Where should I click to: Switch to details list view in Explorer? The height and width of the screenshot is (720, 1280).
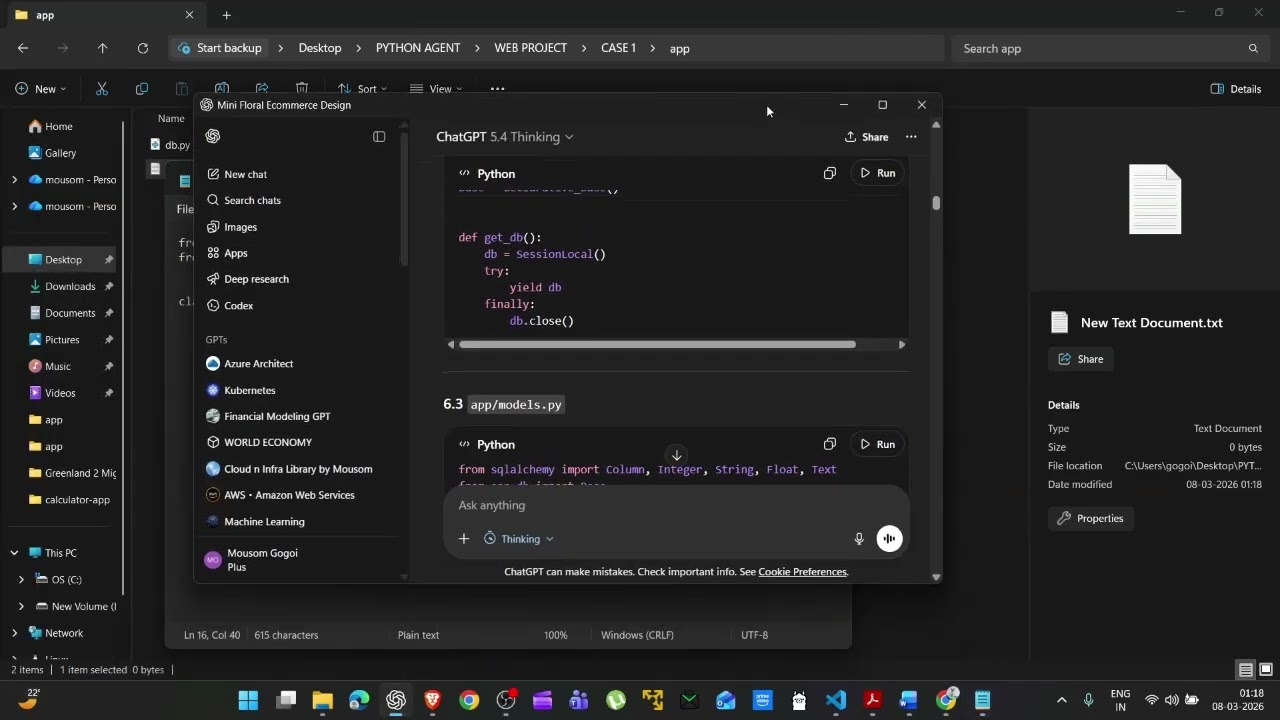pyautogui.click(x=1246, y=670)
